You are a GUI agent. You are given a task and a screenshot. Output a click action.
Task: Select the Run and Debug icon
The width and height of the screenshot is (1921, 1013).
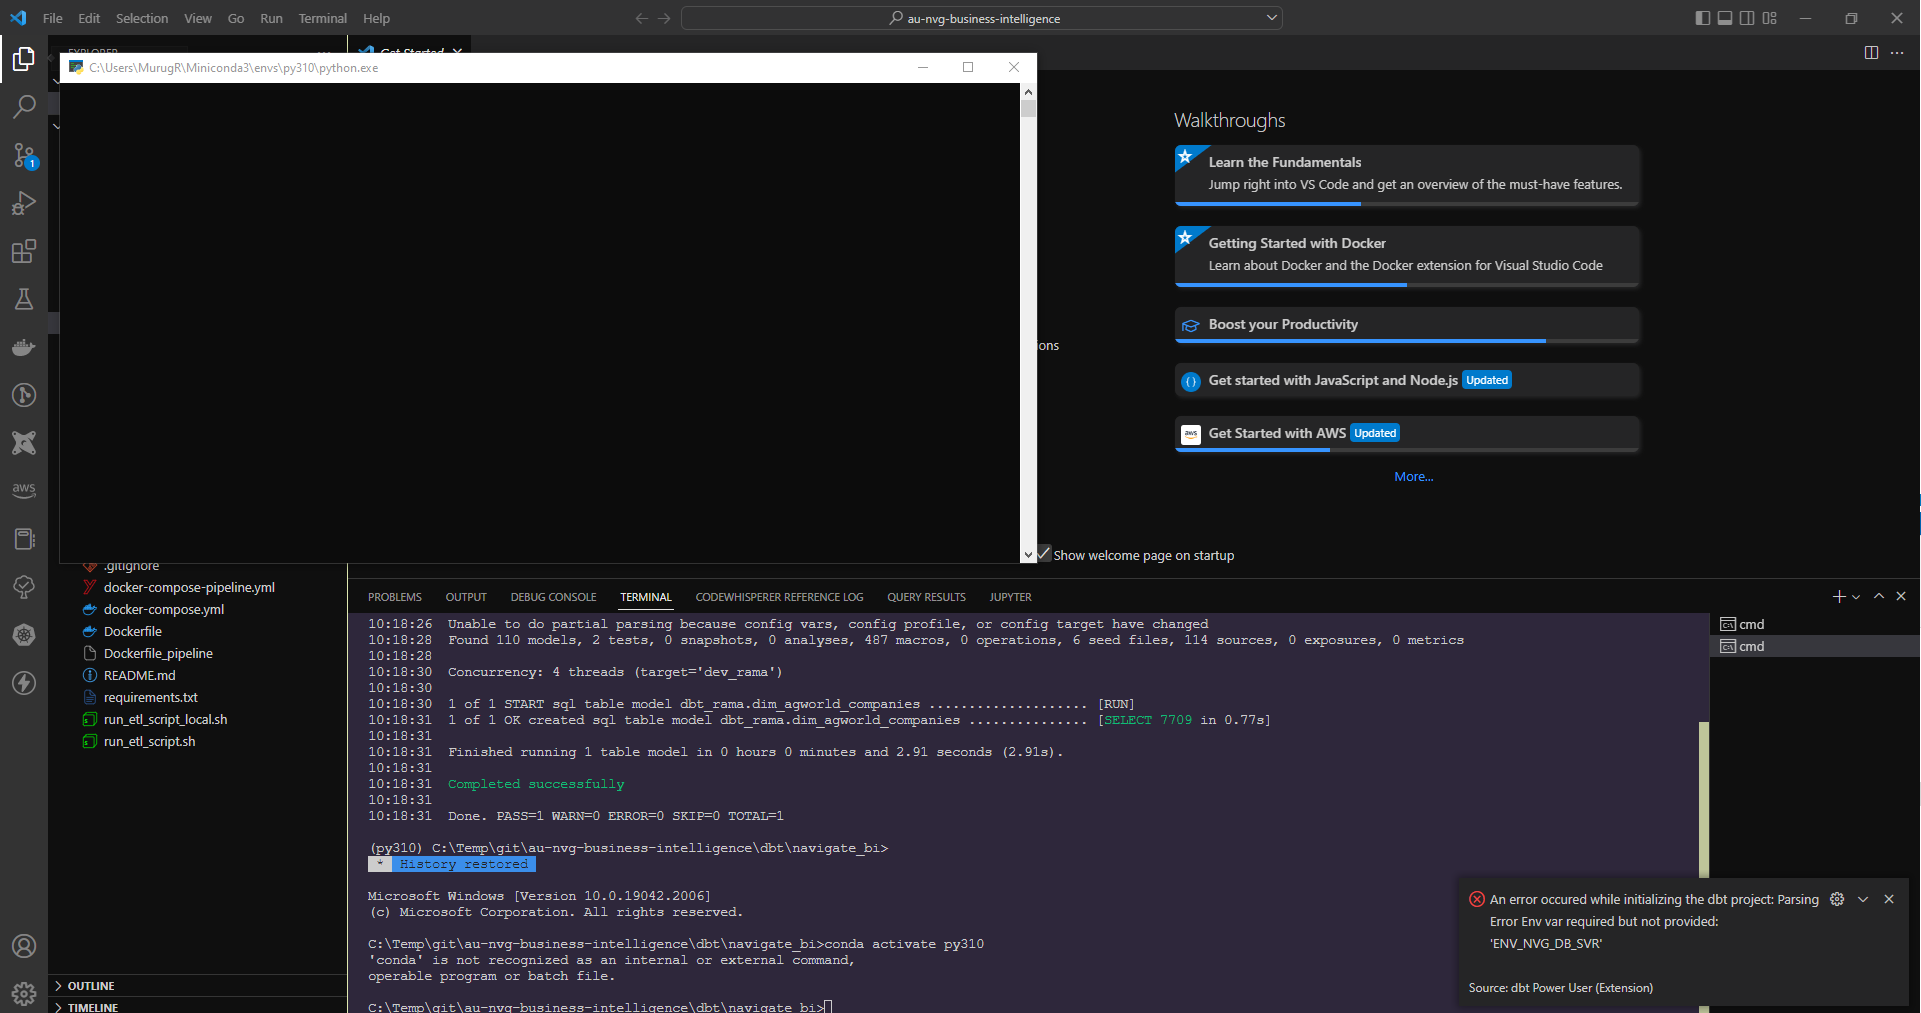click(x=24, y=204)
